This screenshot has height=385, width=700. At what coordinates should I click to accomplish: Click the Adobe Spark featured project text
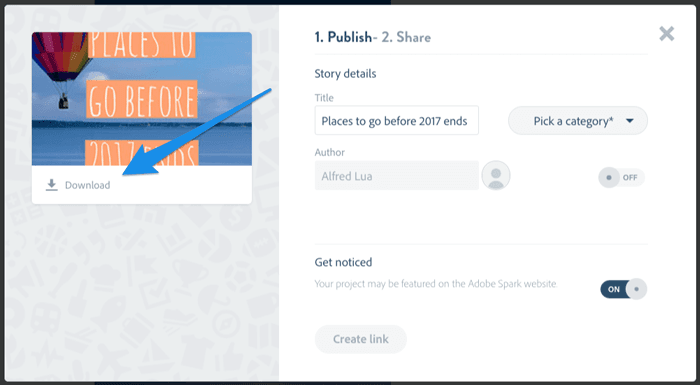(x=436, y=284)
